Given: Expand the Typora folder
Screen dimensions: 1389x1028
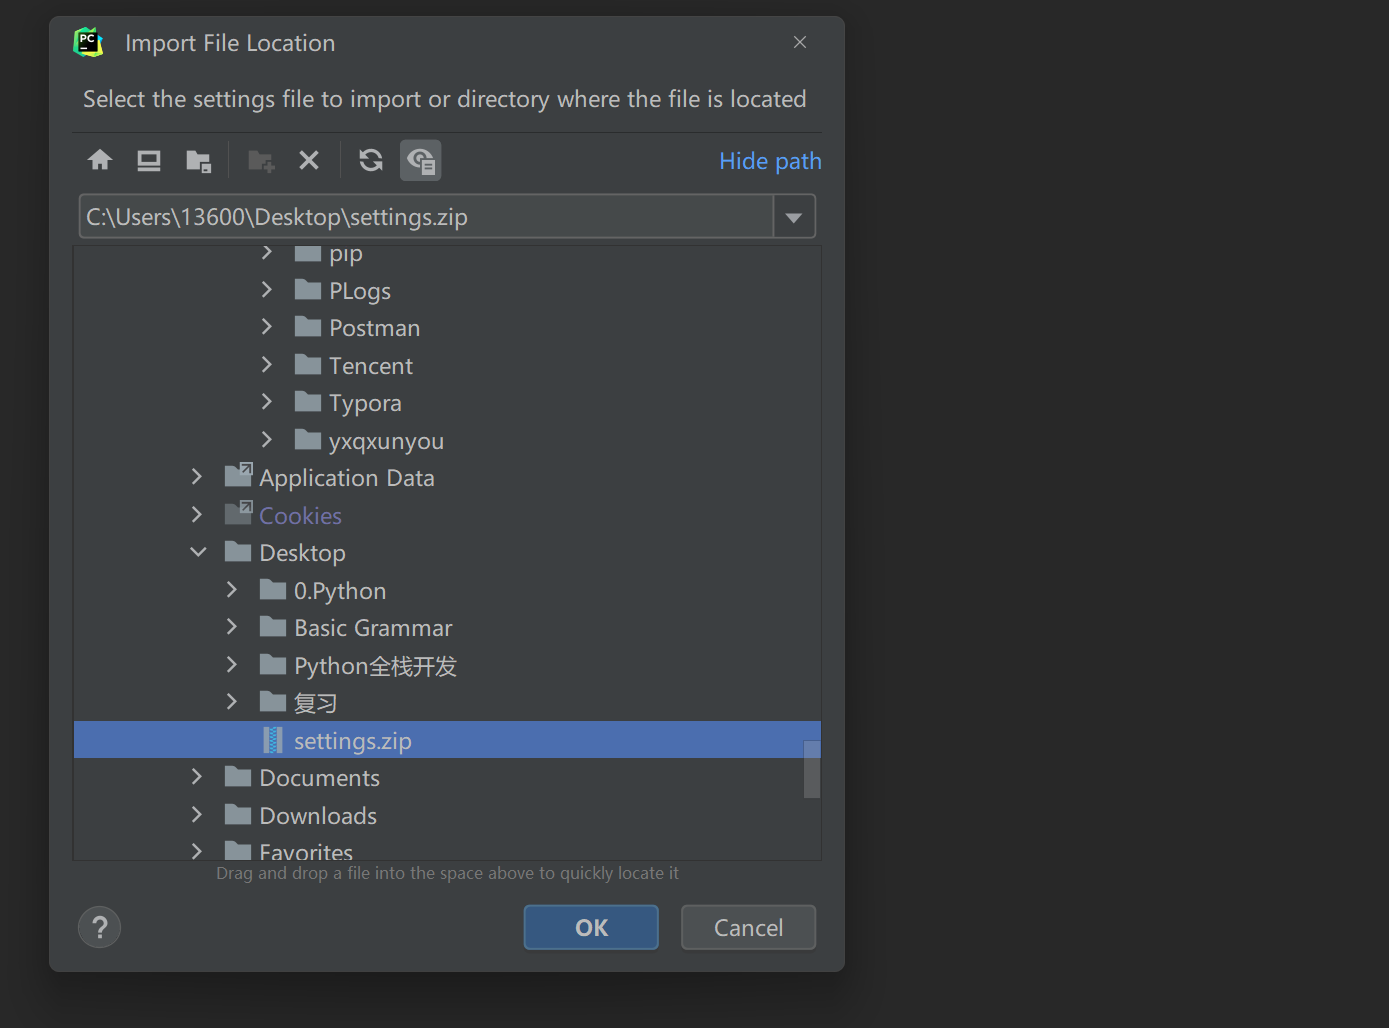Looking at the screenshot, I should point(267,402).
